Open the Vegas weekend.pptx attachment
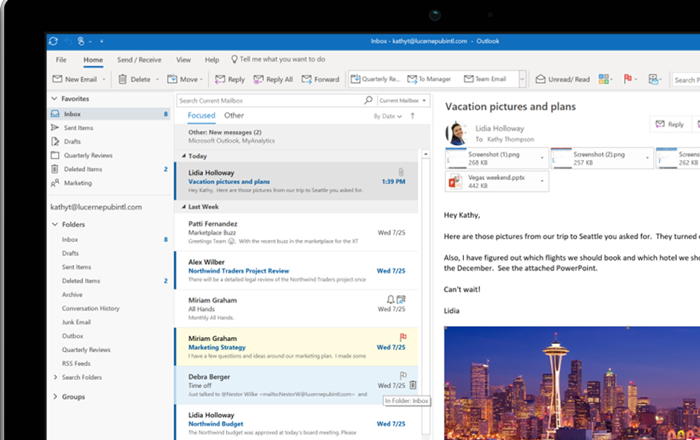 (x=496, y=181)
